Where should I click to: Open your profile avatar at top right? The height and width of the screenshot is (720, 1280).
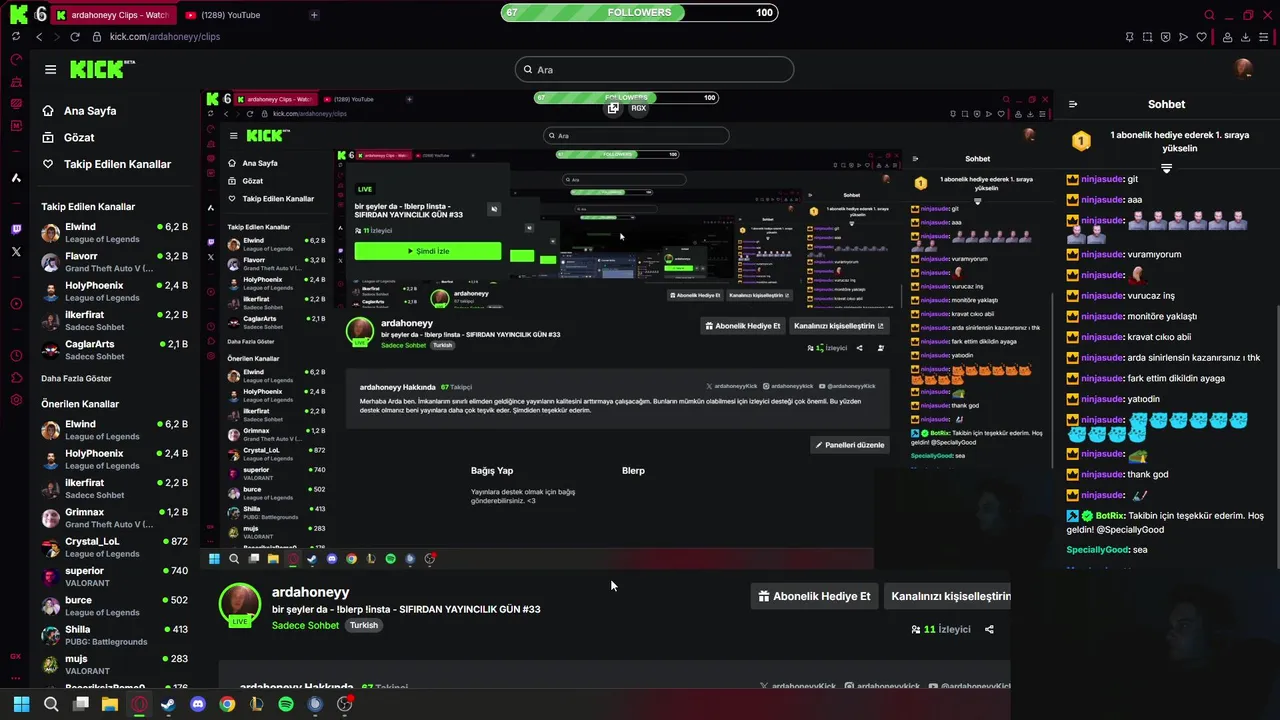coord(1244,69)
